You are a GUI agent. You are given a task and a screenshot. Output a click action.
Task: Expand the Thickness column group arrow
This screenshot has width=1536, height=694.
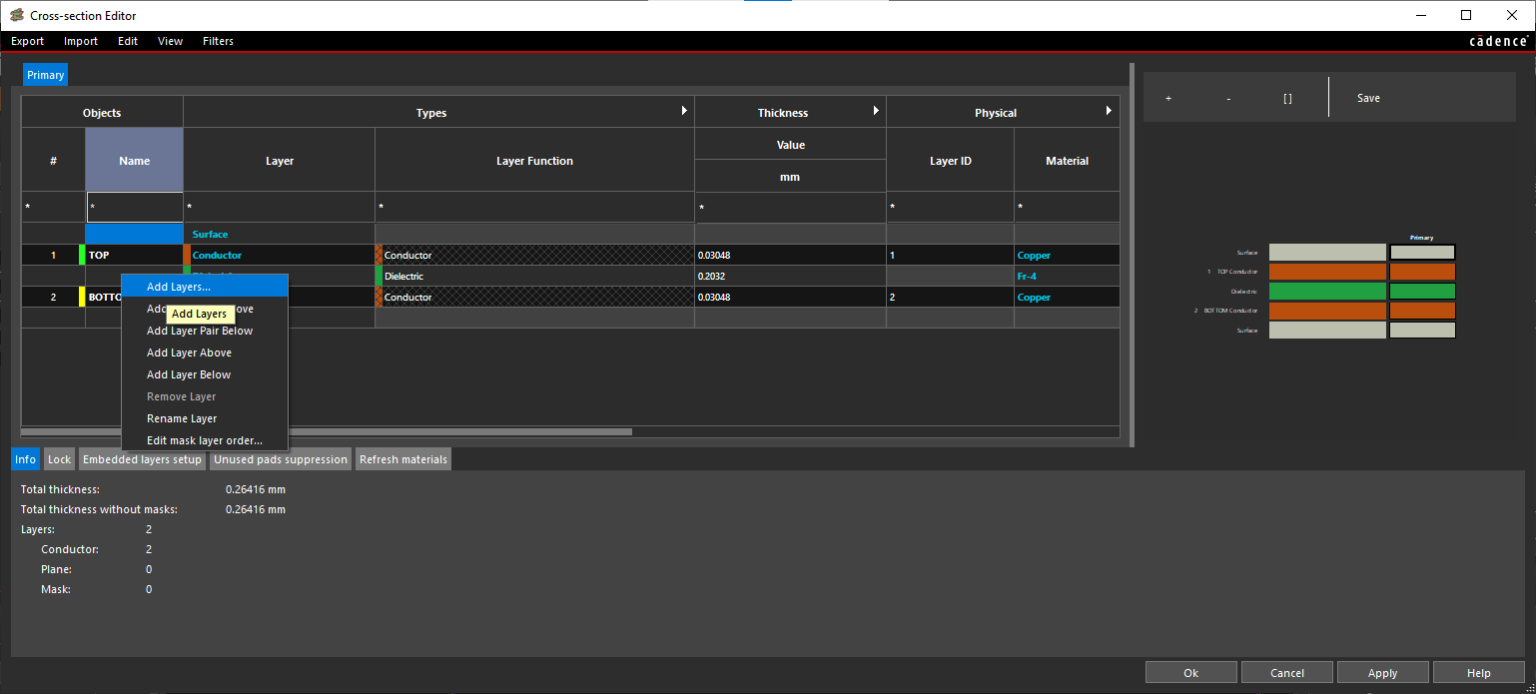click(876, 111)
